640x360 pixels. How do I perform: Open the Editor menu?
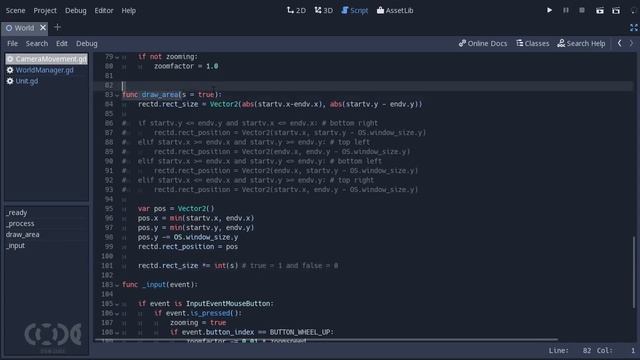104,11
